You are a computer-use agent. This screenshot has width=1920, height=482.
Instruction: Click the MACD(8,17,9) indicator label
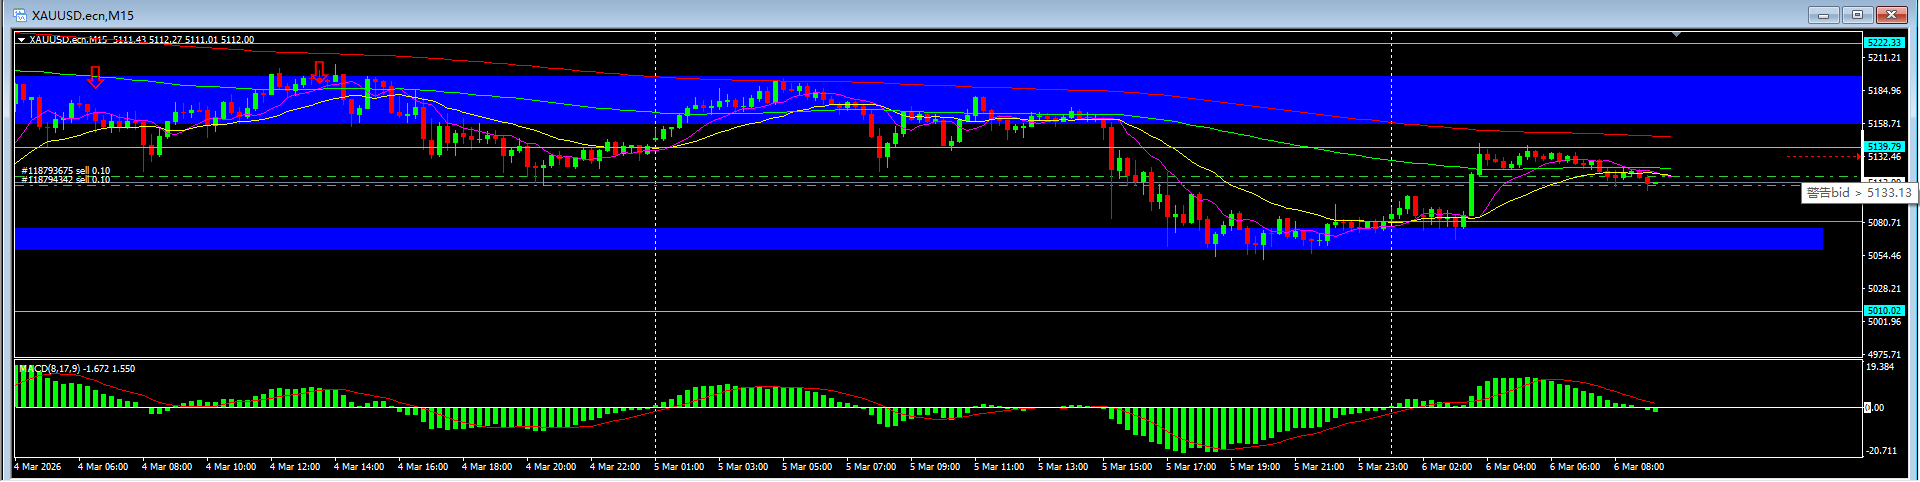tap(77, 369)
